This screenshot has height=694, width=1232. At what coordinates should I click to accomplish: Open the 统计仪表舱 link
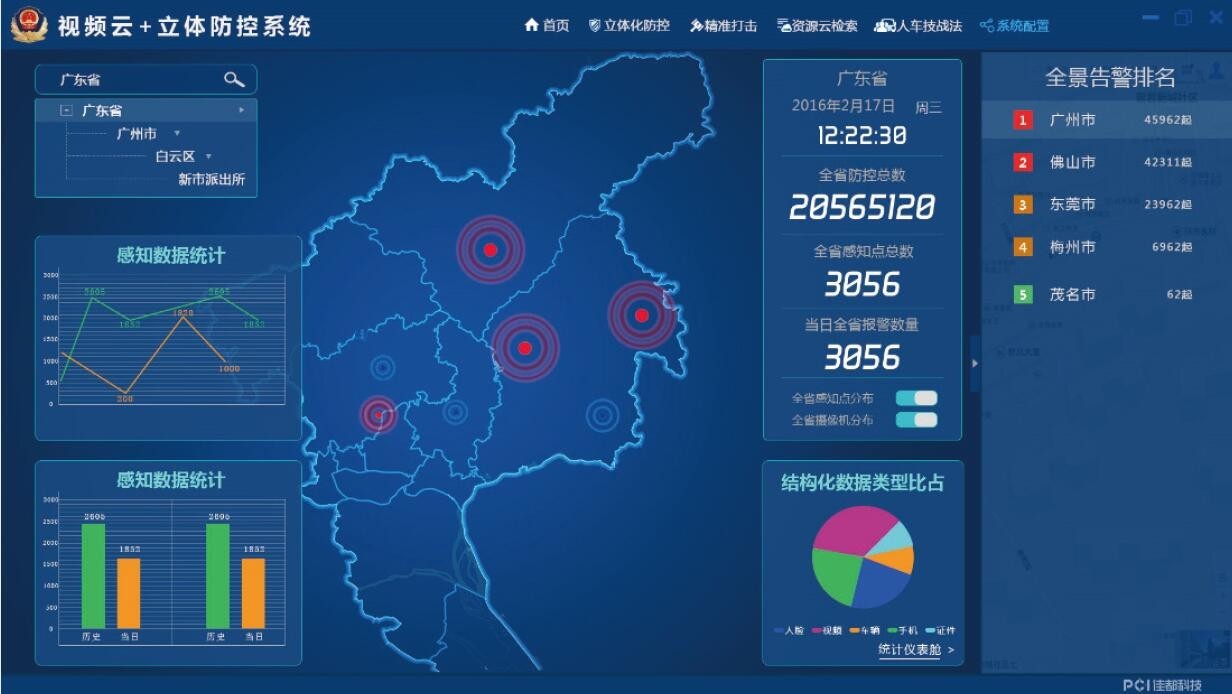tap(910, 649)
